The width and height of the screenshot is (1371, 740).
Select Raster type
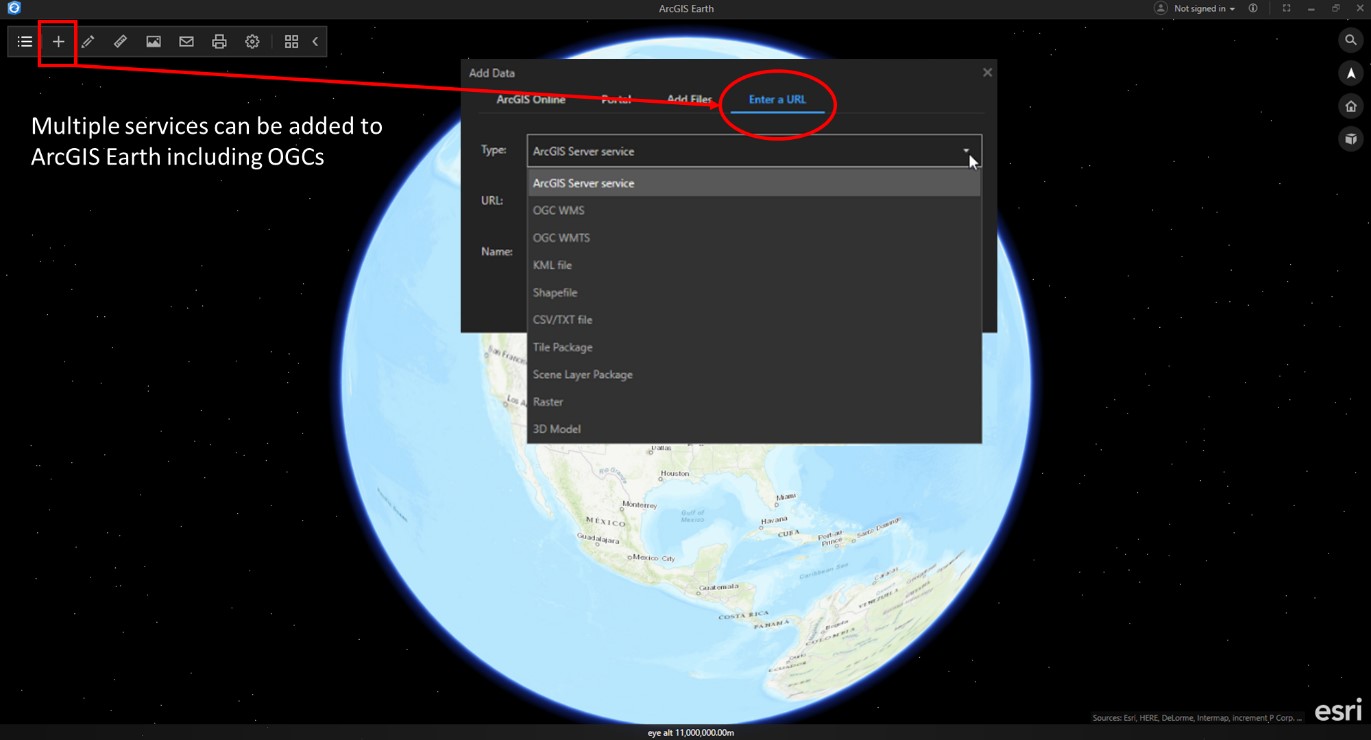(754, 401)
